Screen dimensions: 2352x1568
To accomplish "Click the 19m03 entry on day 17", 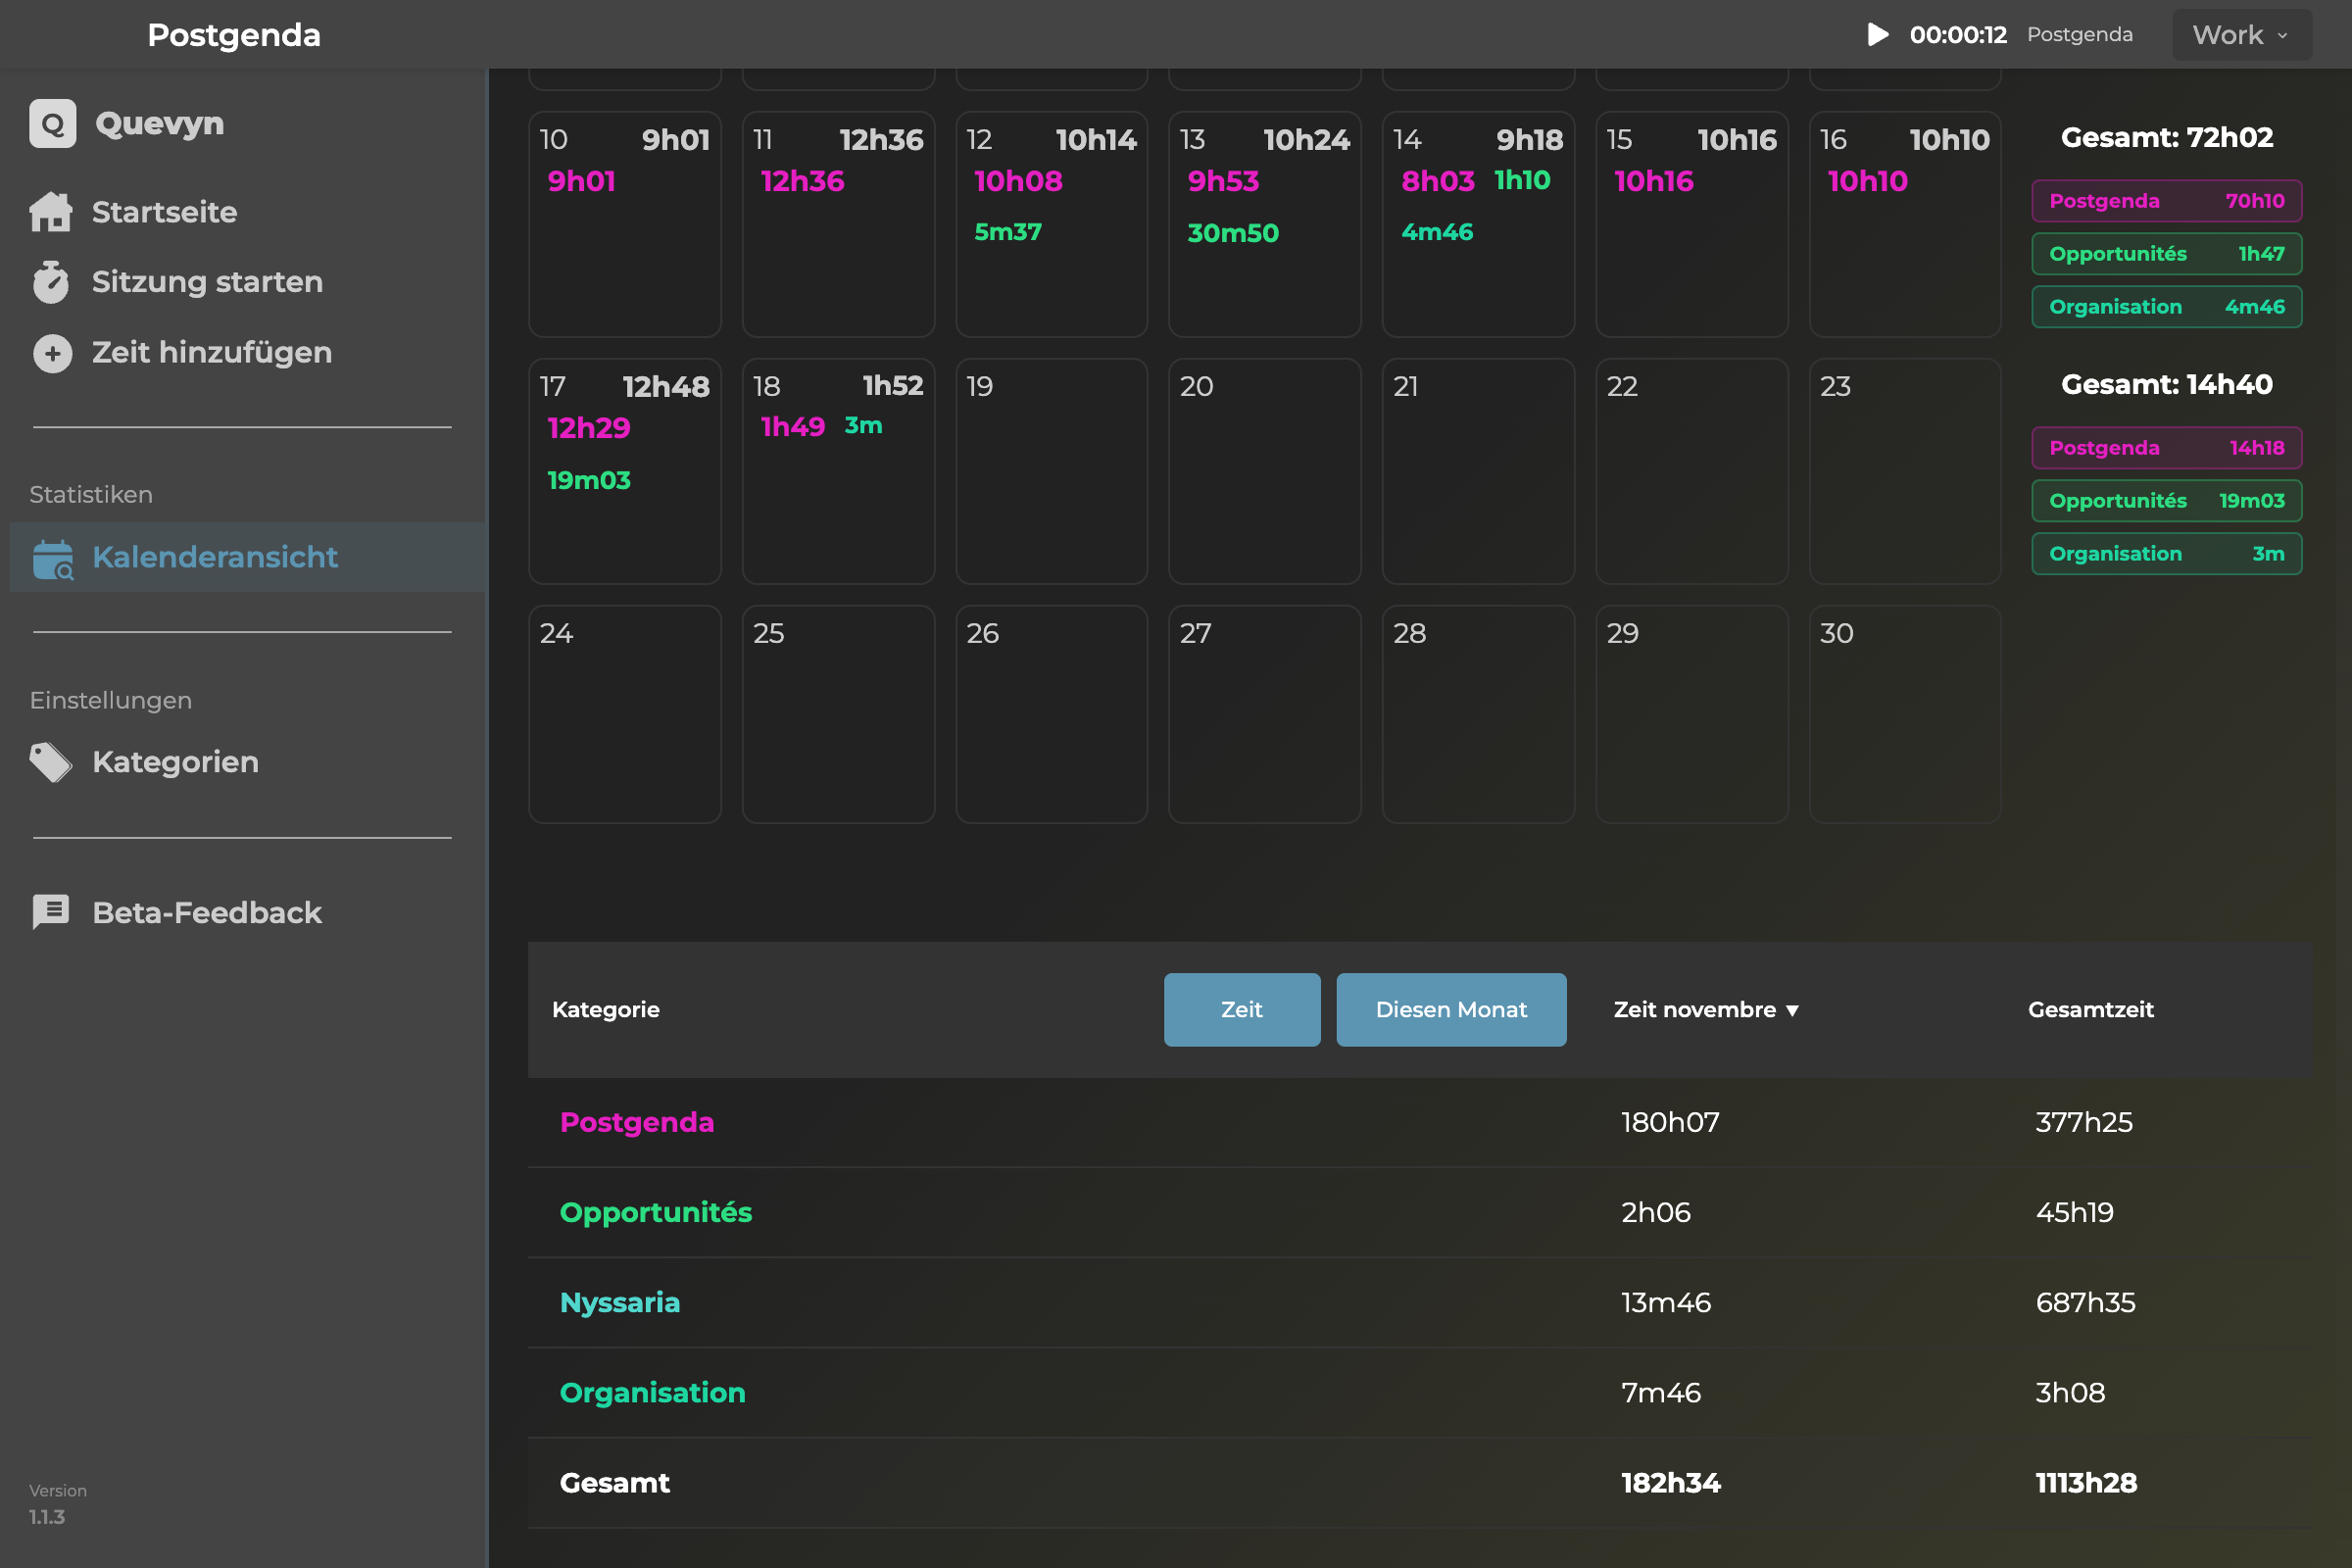I will [589, 481].
